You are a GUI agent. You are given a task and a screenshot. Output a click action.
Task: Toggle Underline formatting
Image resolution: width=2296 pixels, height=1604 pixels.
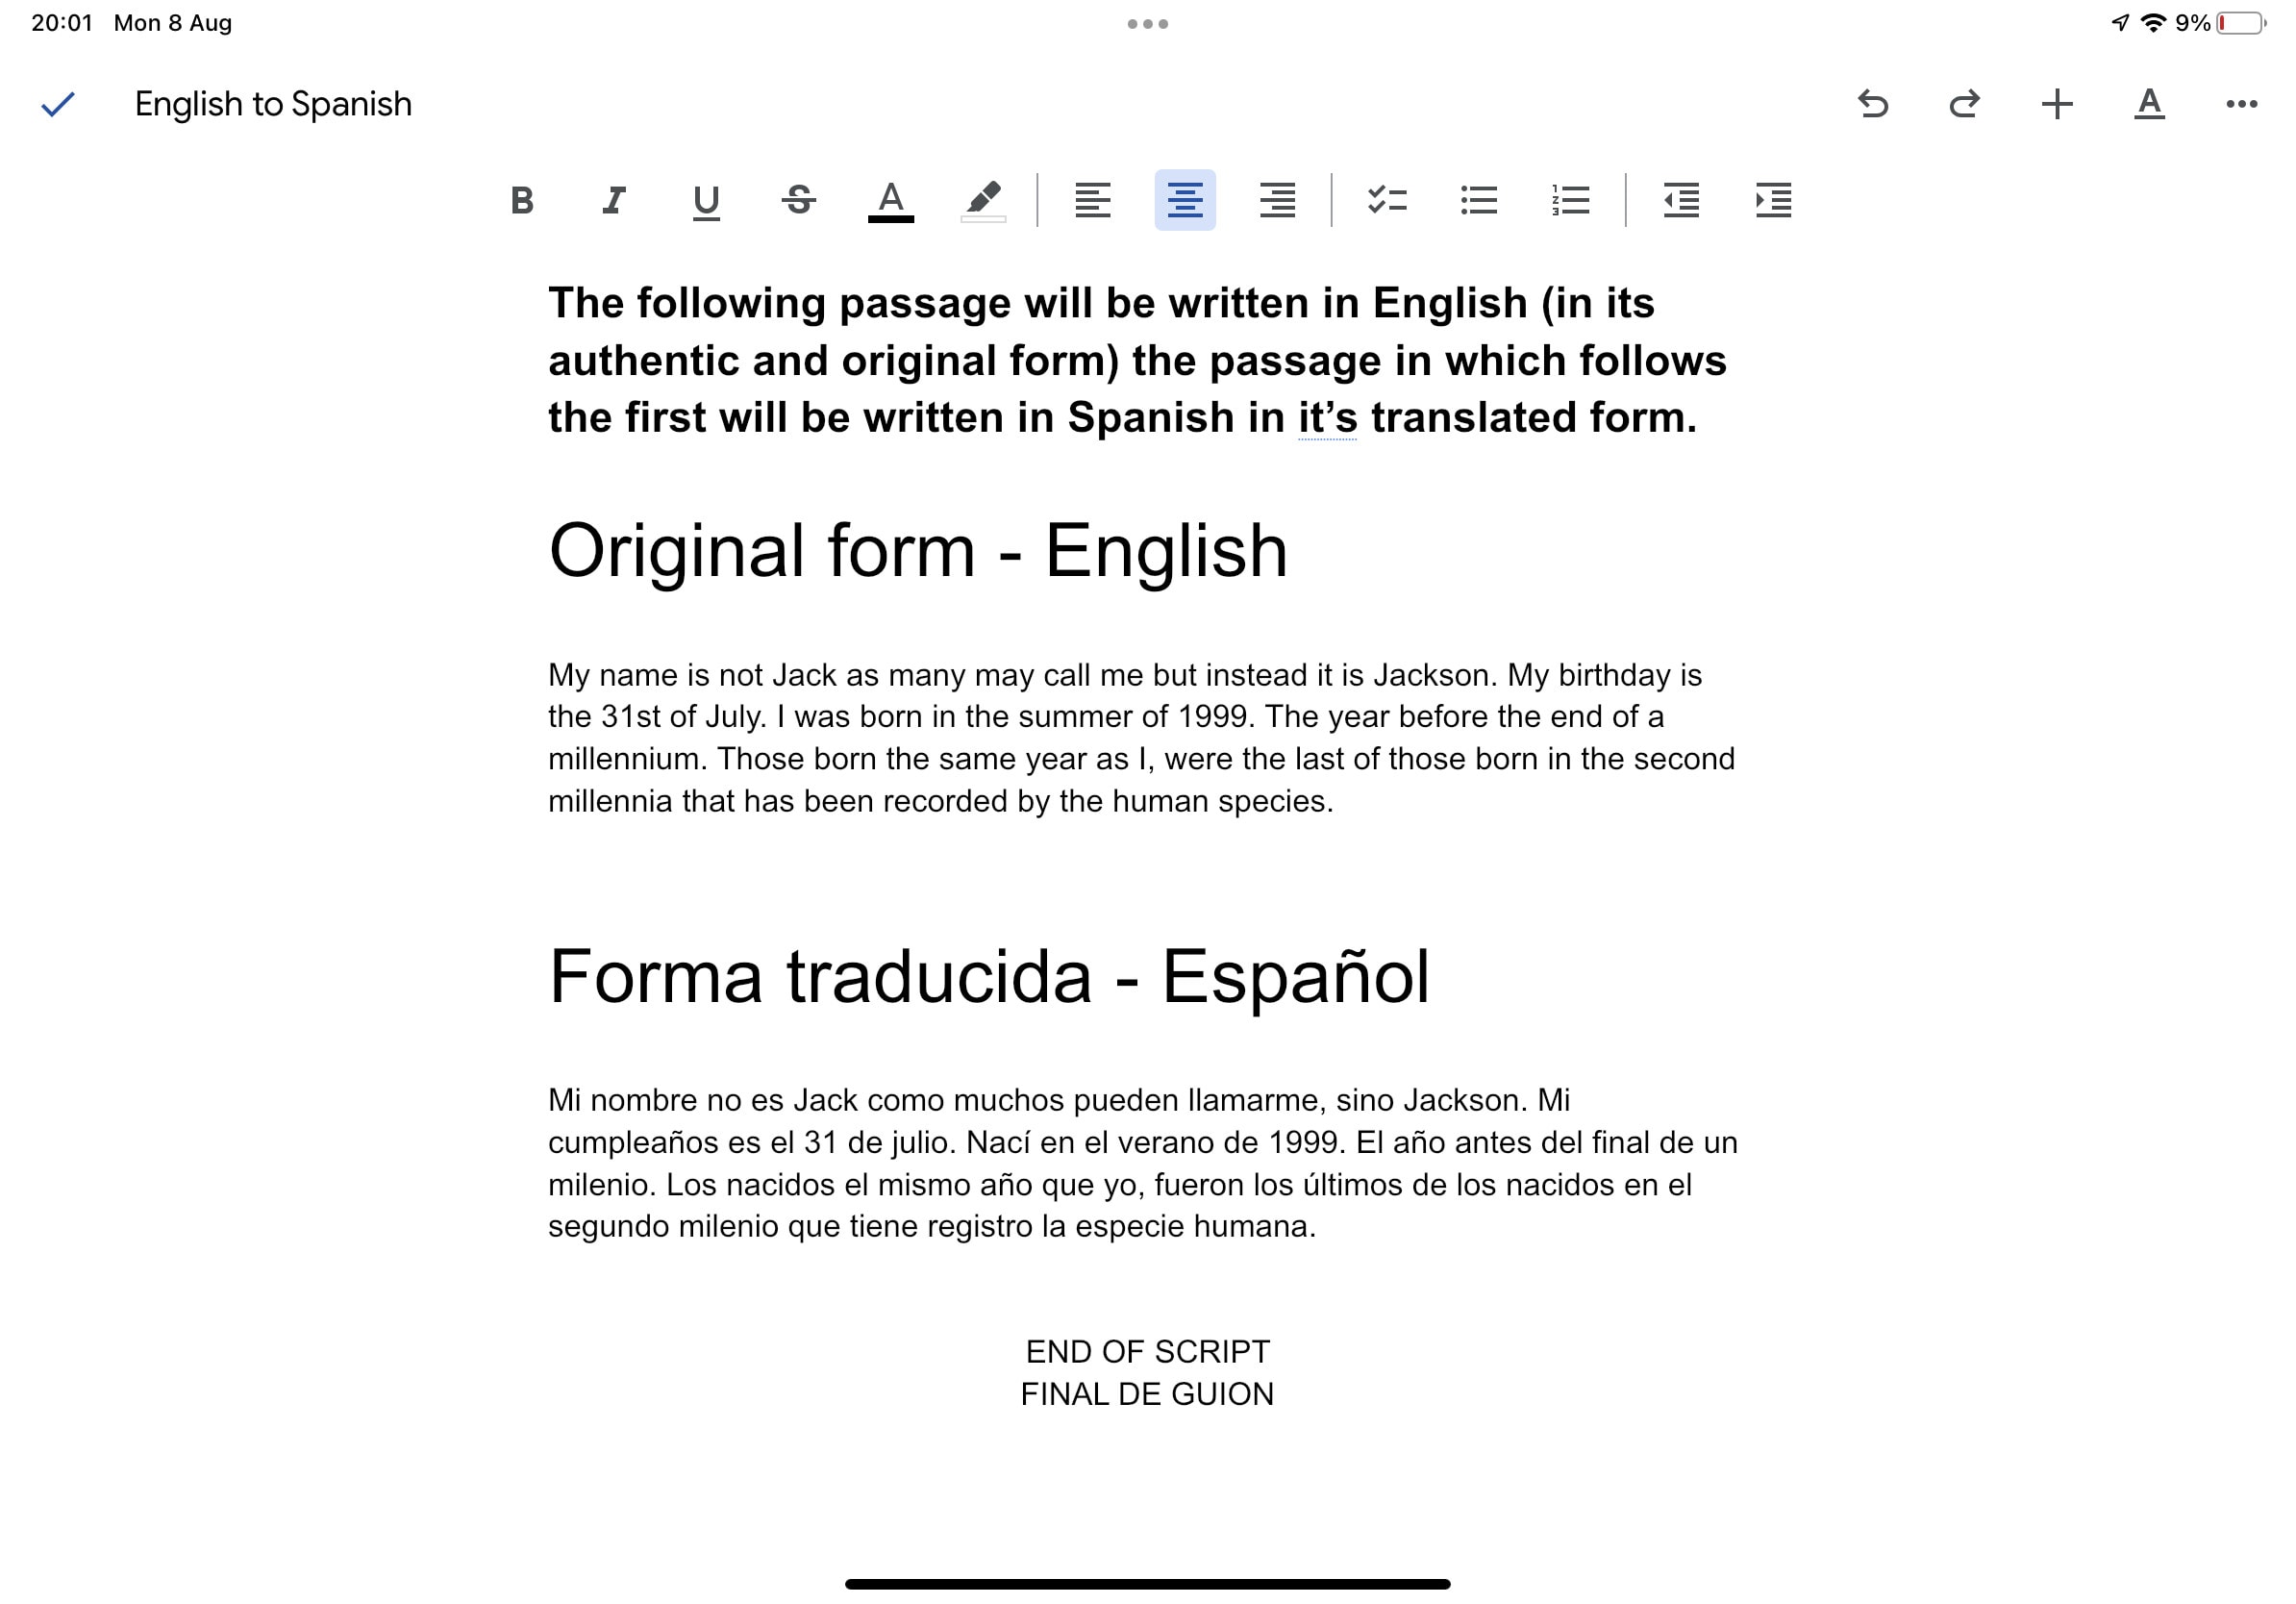pos(706,202)
